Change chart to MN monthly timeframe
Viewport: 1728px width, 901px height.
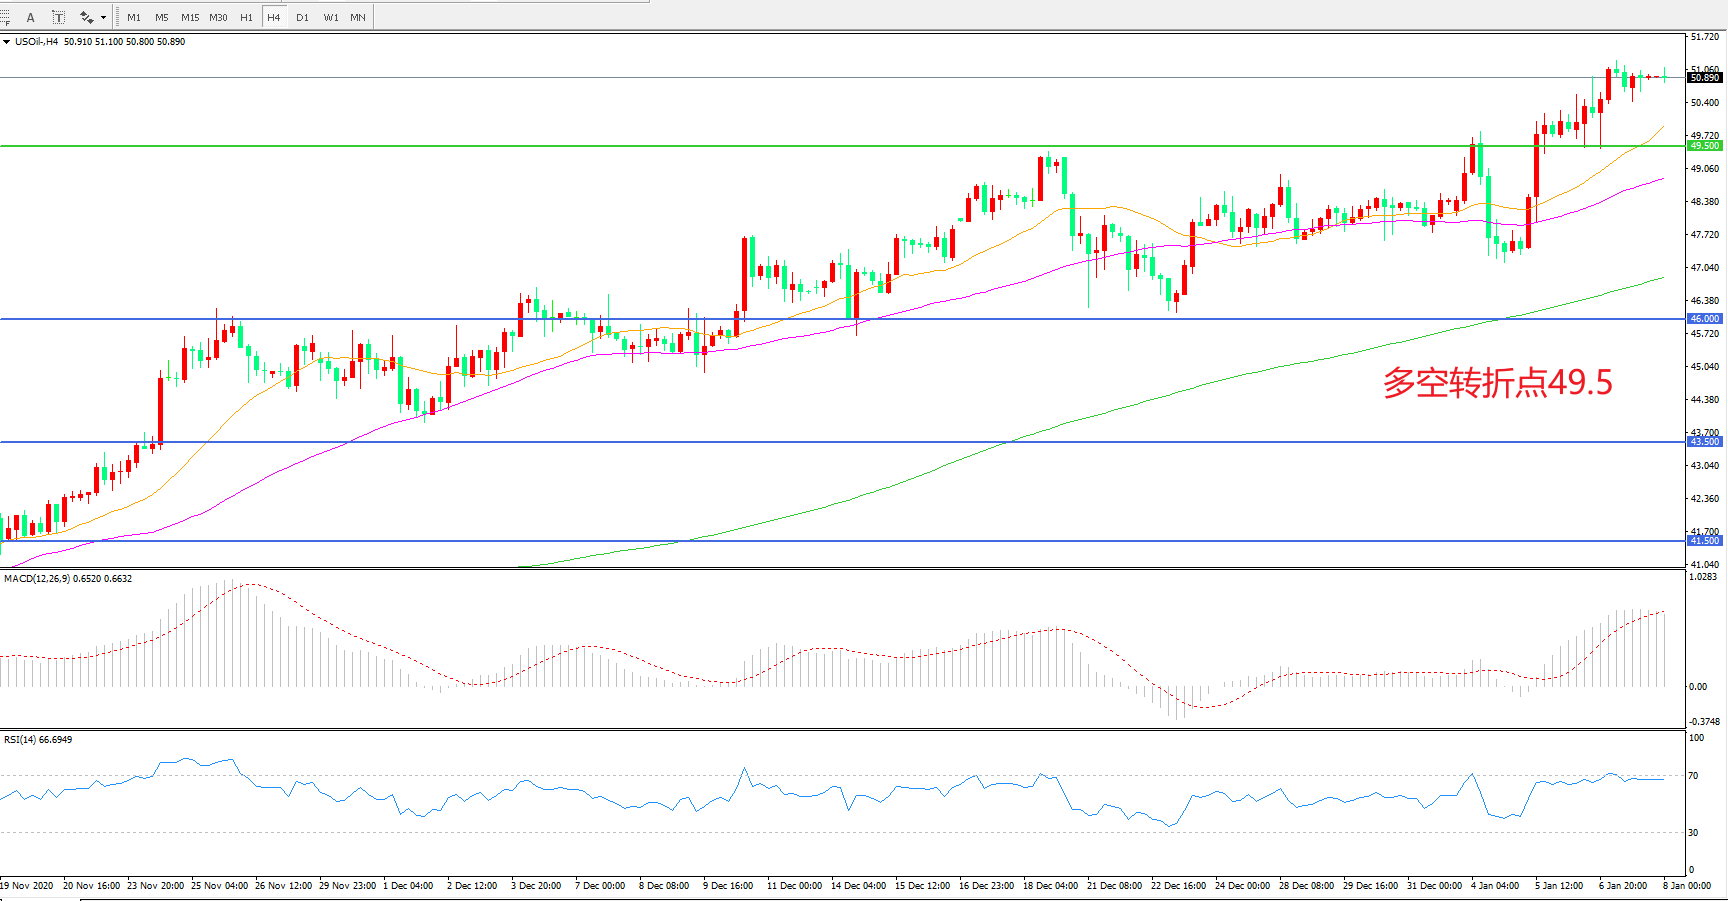pos(358,17)
